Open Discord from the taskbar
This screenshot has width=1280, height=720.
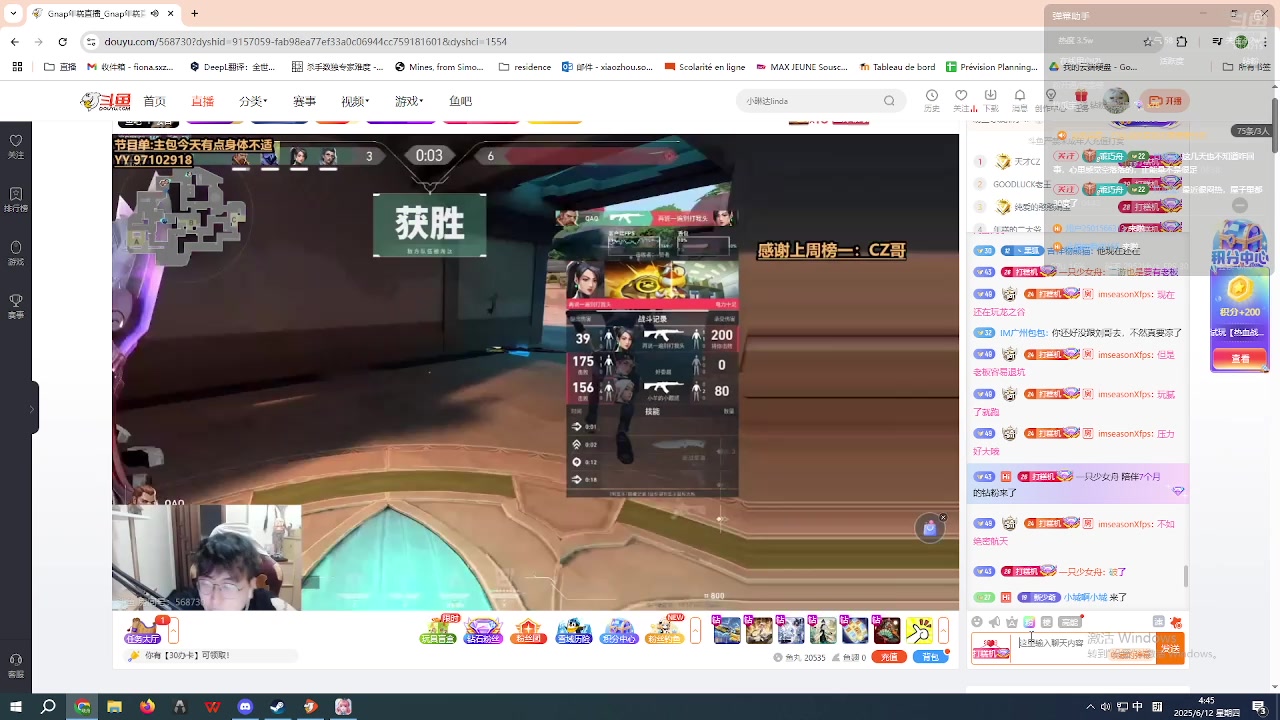(x=245, y=707)
